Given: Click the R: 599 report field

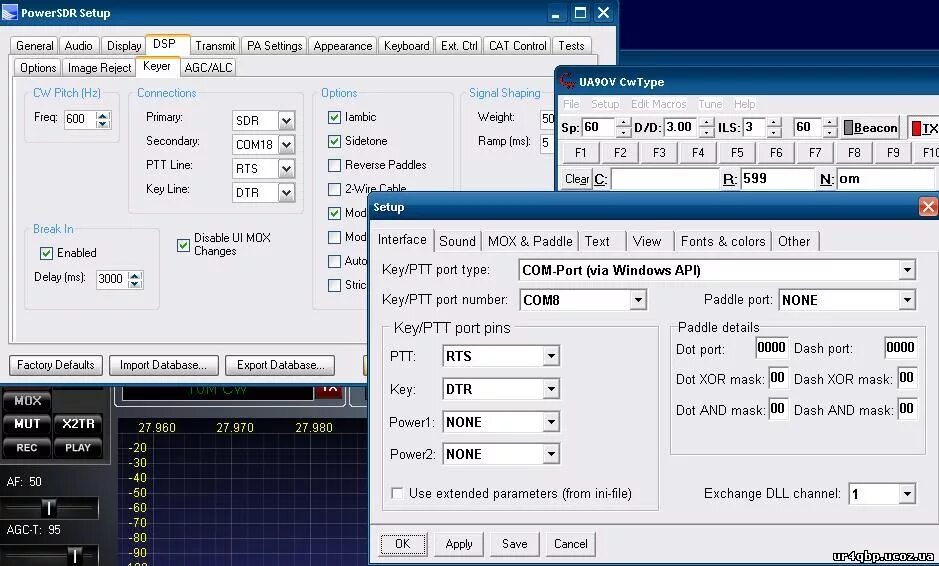Looking at the screenshot, I should [x=777, y=178].
